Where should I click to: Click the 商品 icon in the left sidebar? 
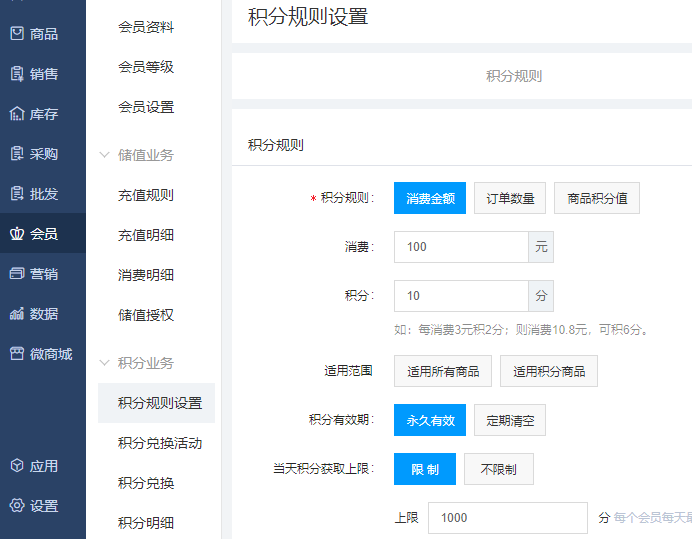click(17, 34)
